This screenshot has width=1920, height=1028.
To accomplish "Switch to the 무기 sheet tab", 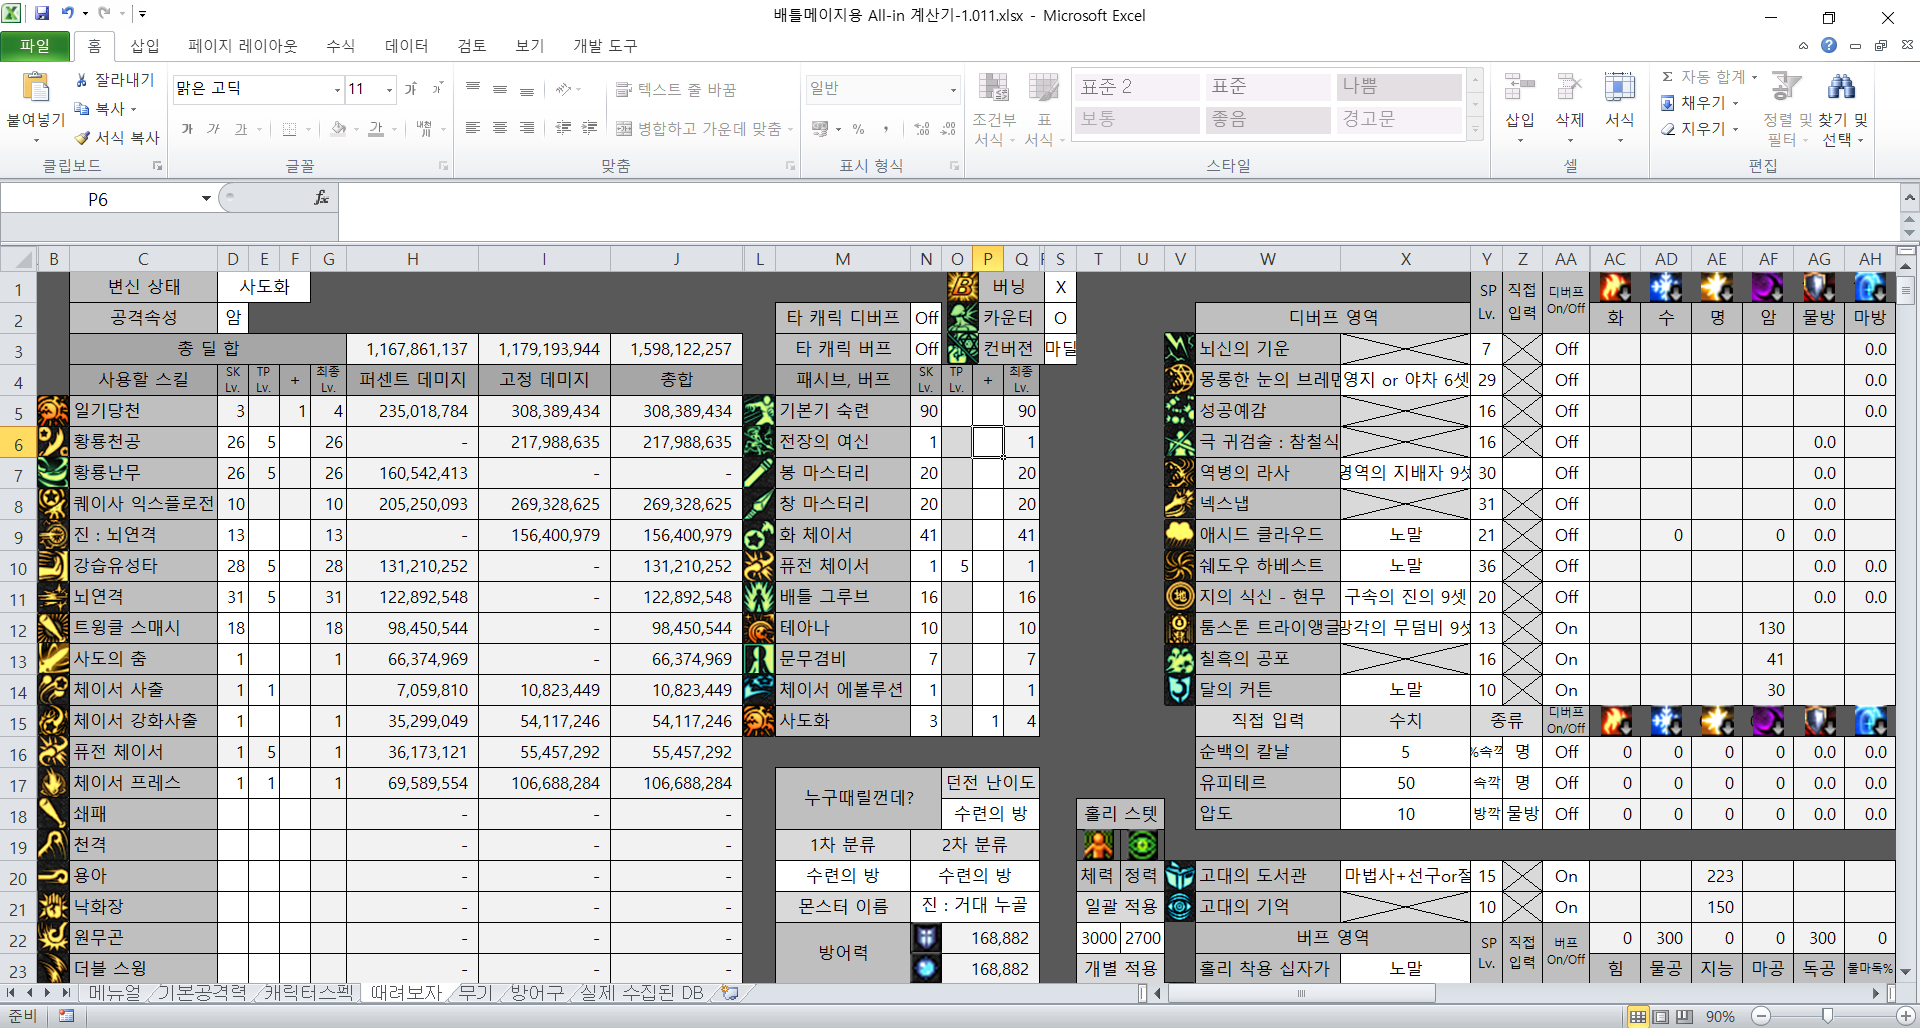I will coord(475,993).
